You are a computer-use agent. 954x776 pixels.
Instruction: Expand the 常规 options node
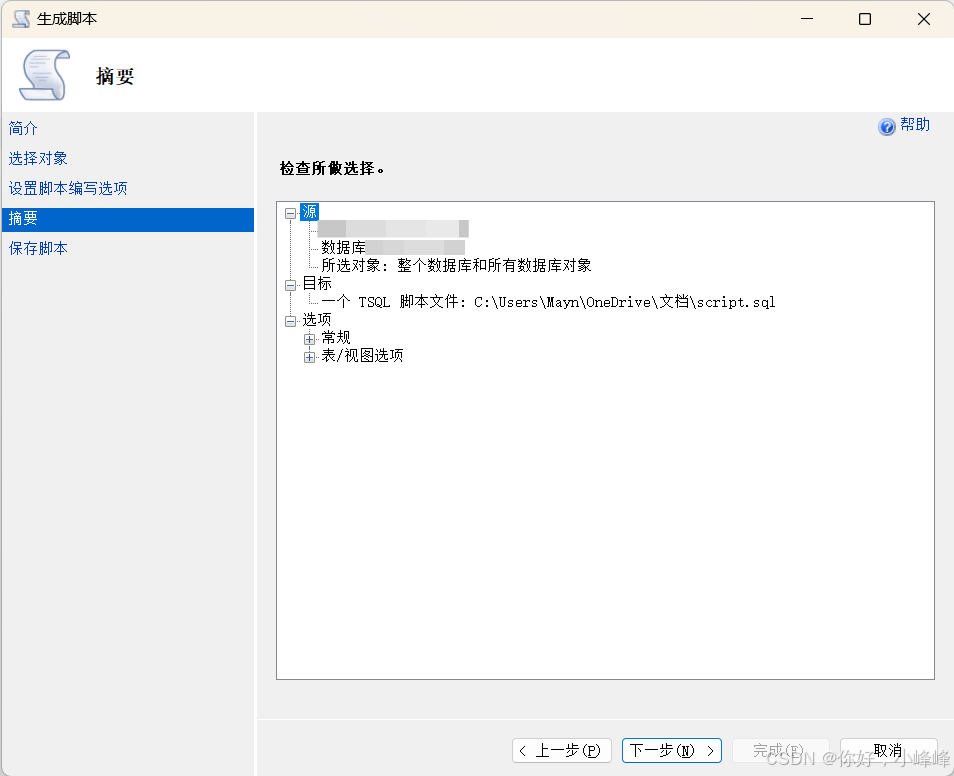coord(310,337)
